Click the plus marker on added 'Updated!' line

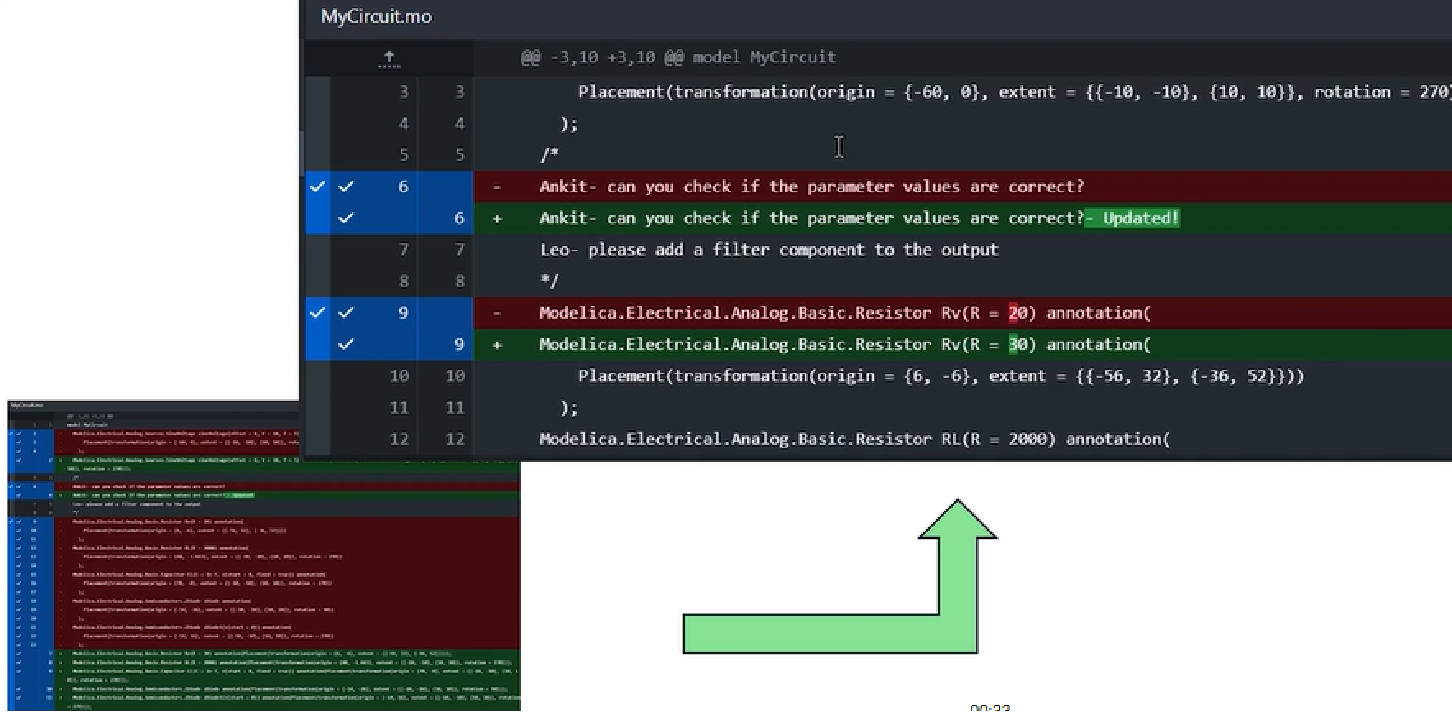(x=497, y=218)
